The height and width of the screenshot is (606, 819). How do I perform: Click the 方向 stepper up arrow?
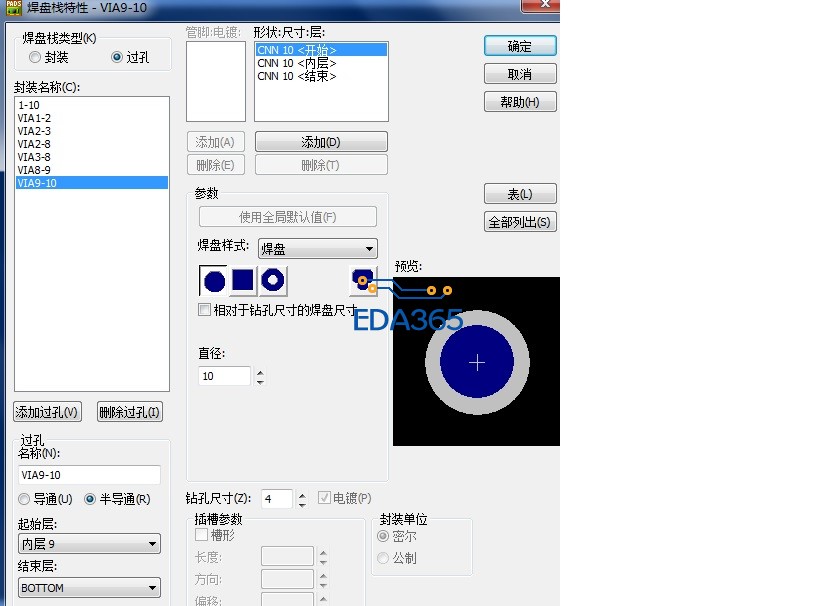pyautogui.click(x=323, y=575)
